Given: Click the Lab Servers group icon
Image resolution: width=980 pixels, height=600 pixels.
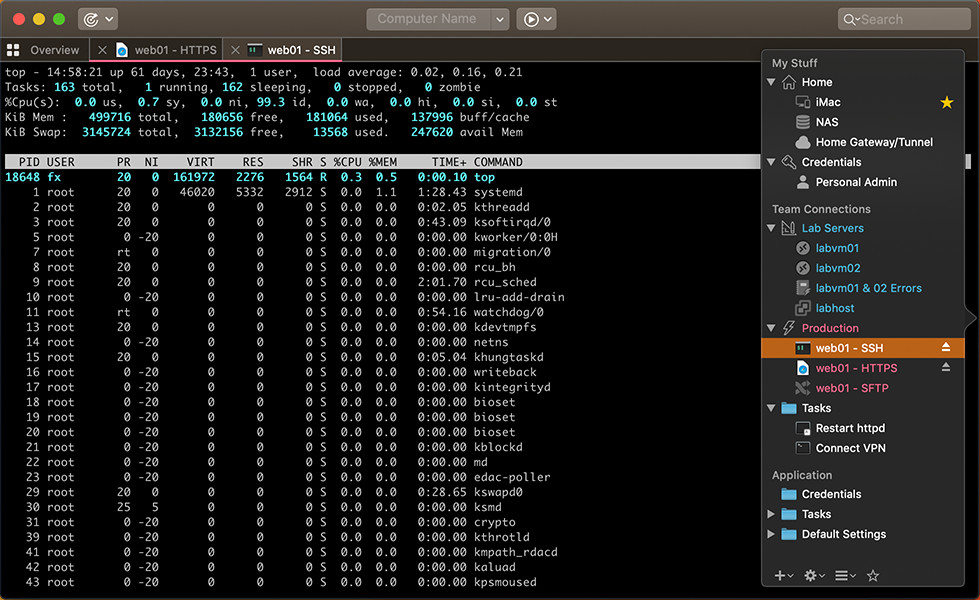Looking at the screenshot, I should click(x=789, y=228).
